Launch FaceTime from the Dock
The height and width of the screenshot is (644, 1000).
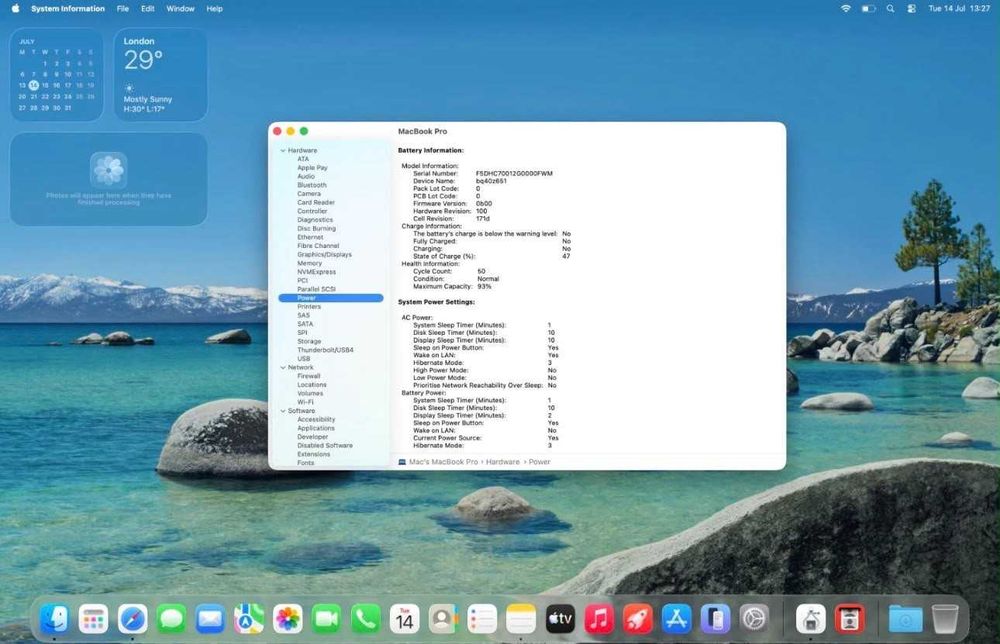327,618
